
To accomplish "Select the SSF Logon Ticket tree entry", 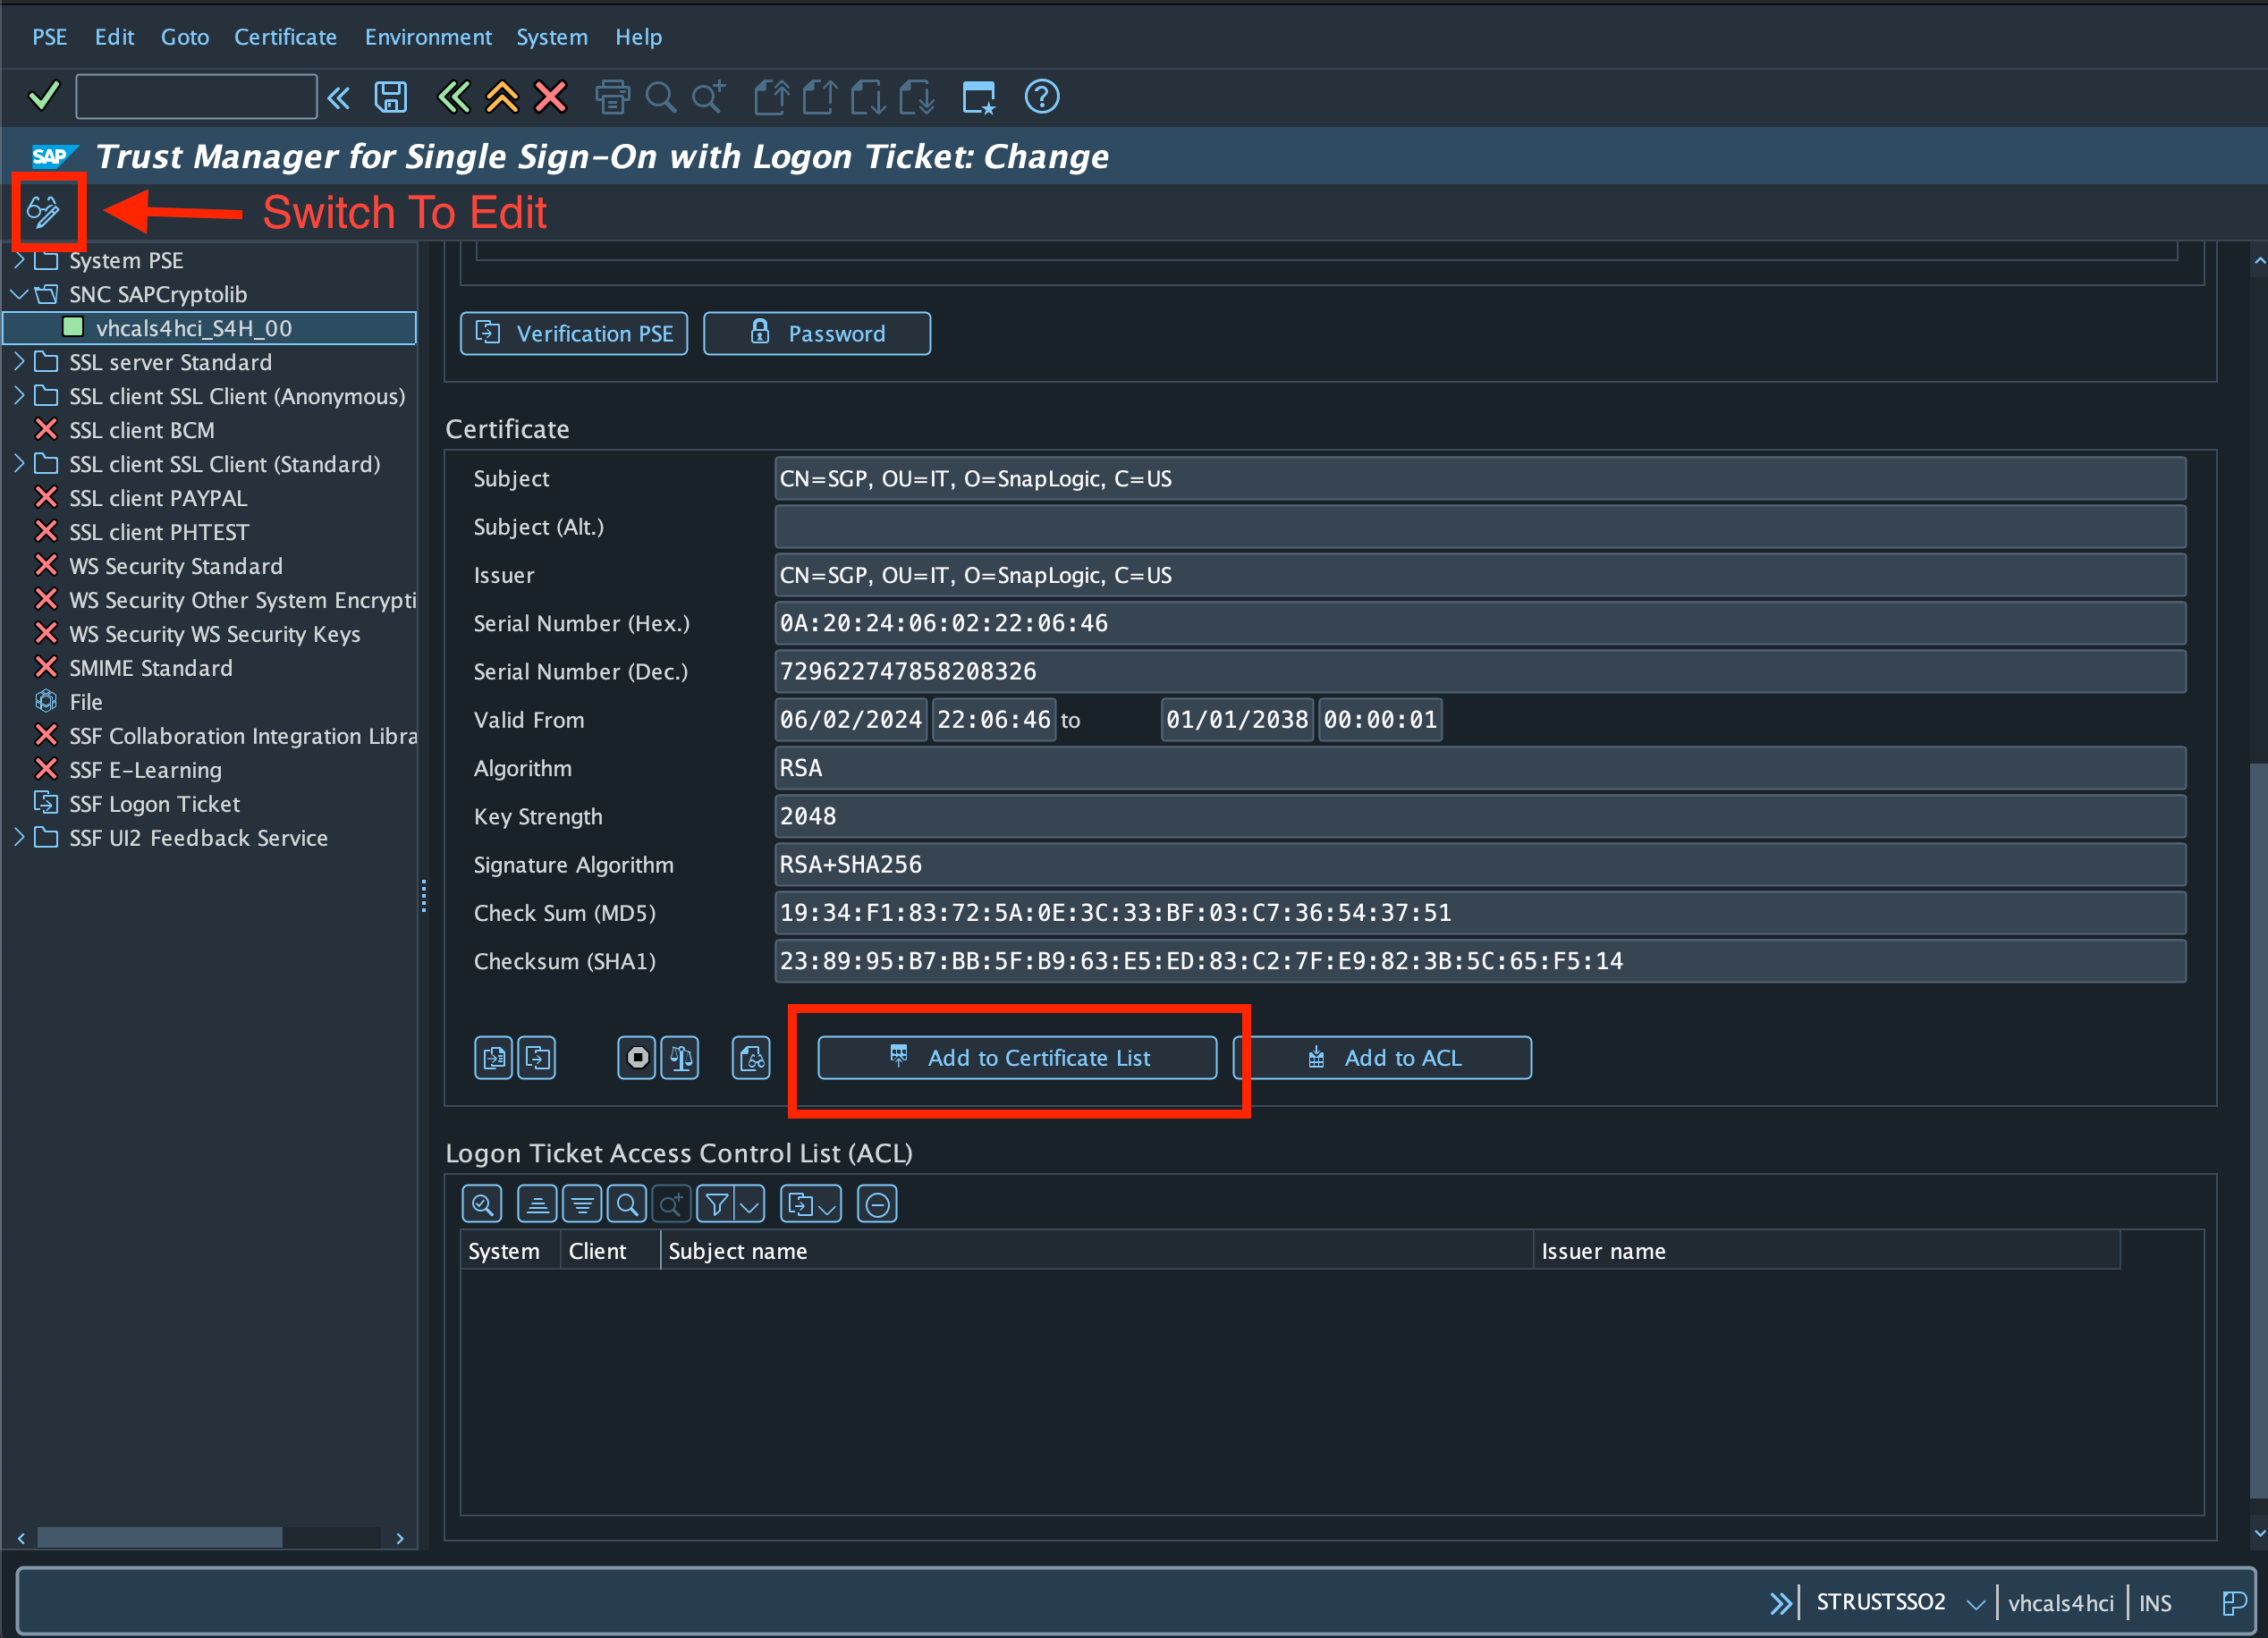I will [x=154, y=804].
